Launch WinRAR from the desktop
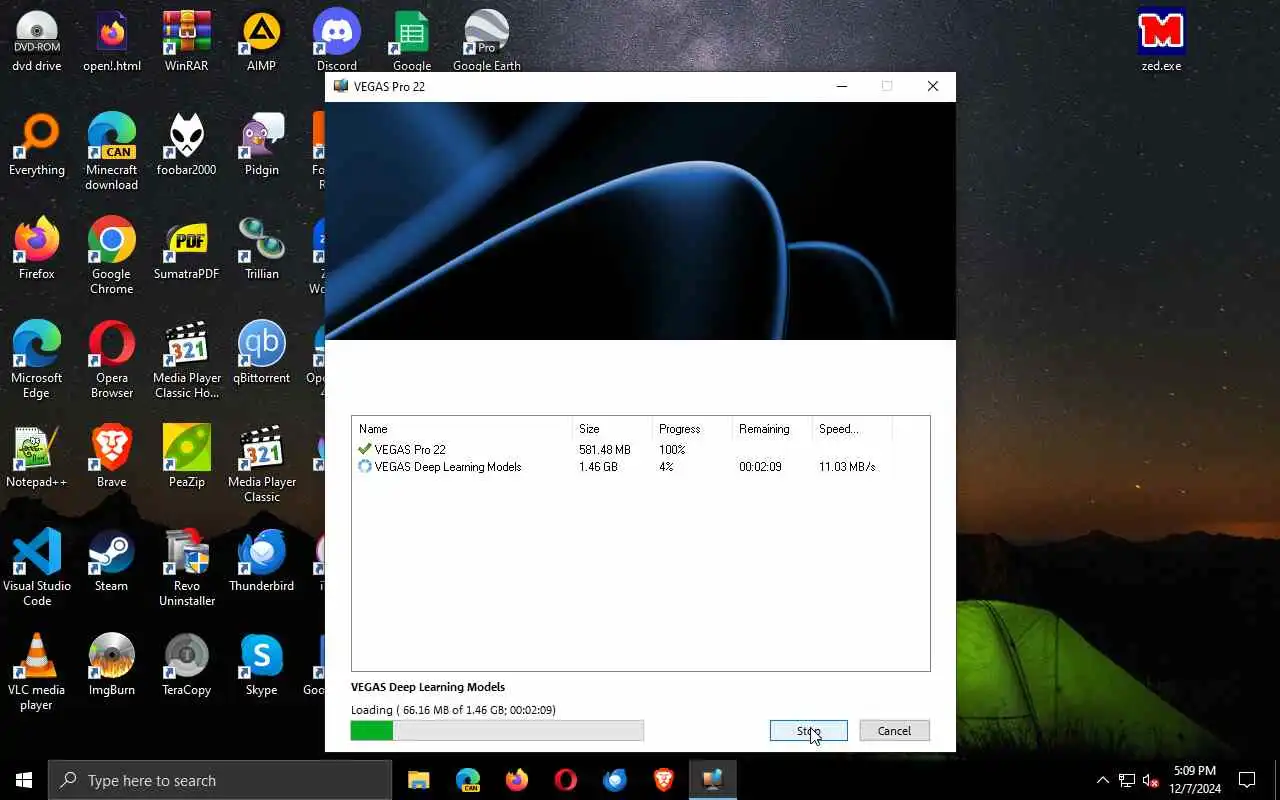1280x800 pixels. (x=187, y=41)
